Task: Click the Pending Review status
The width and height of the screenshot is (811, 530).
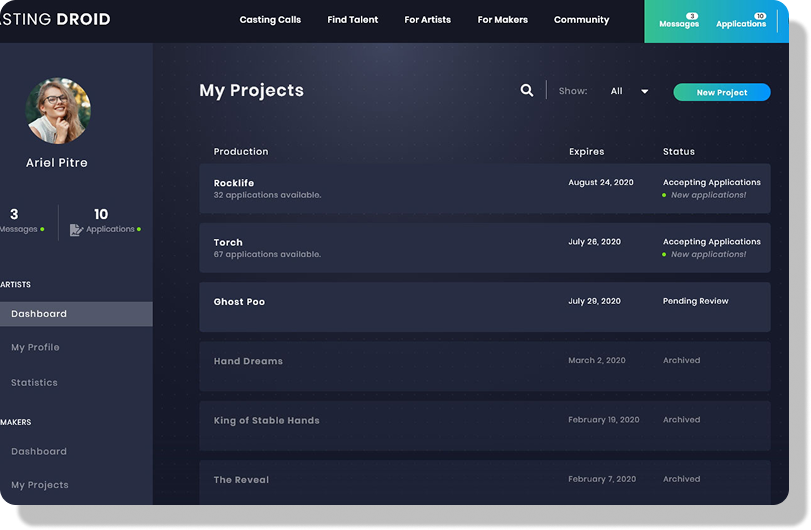Action: coord(695,301)
